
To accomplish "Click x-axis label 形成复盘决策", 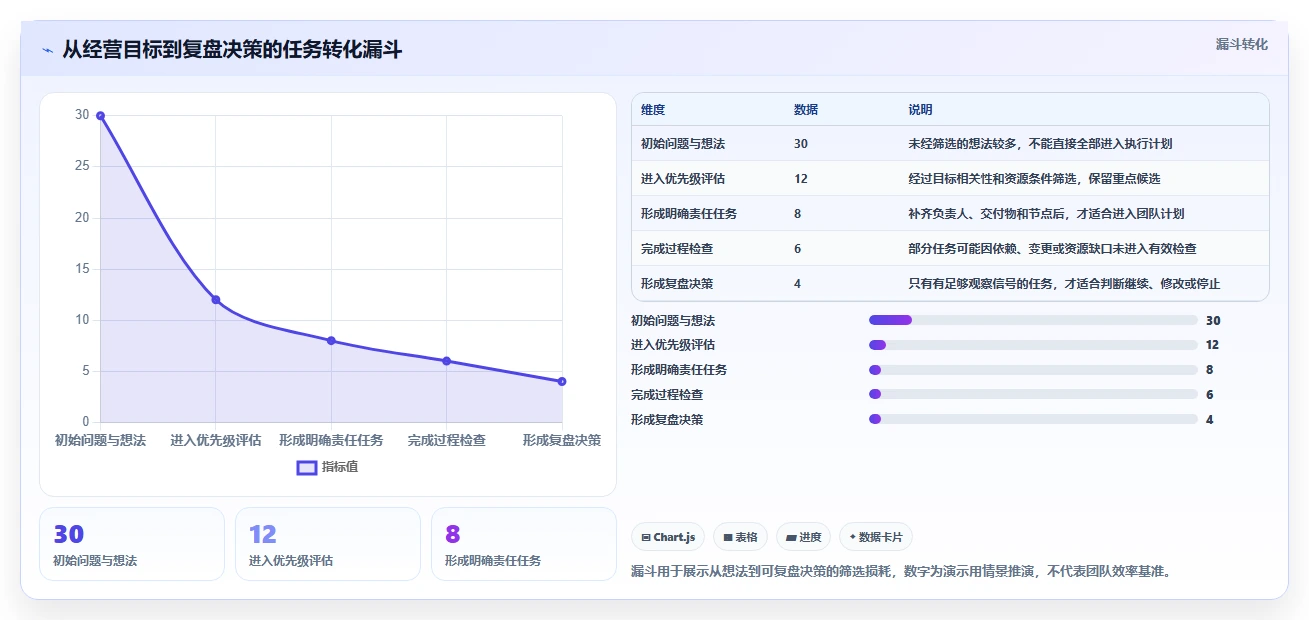I will point(562,440).
